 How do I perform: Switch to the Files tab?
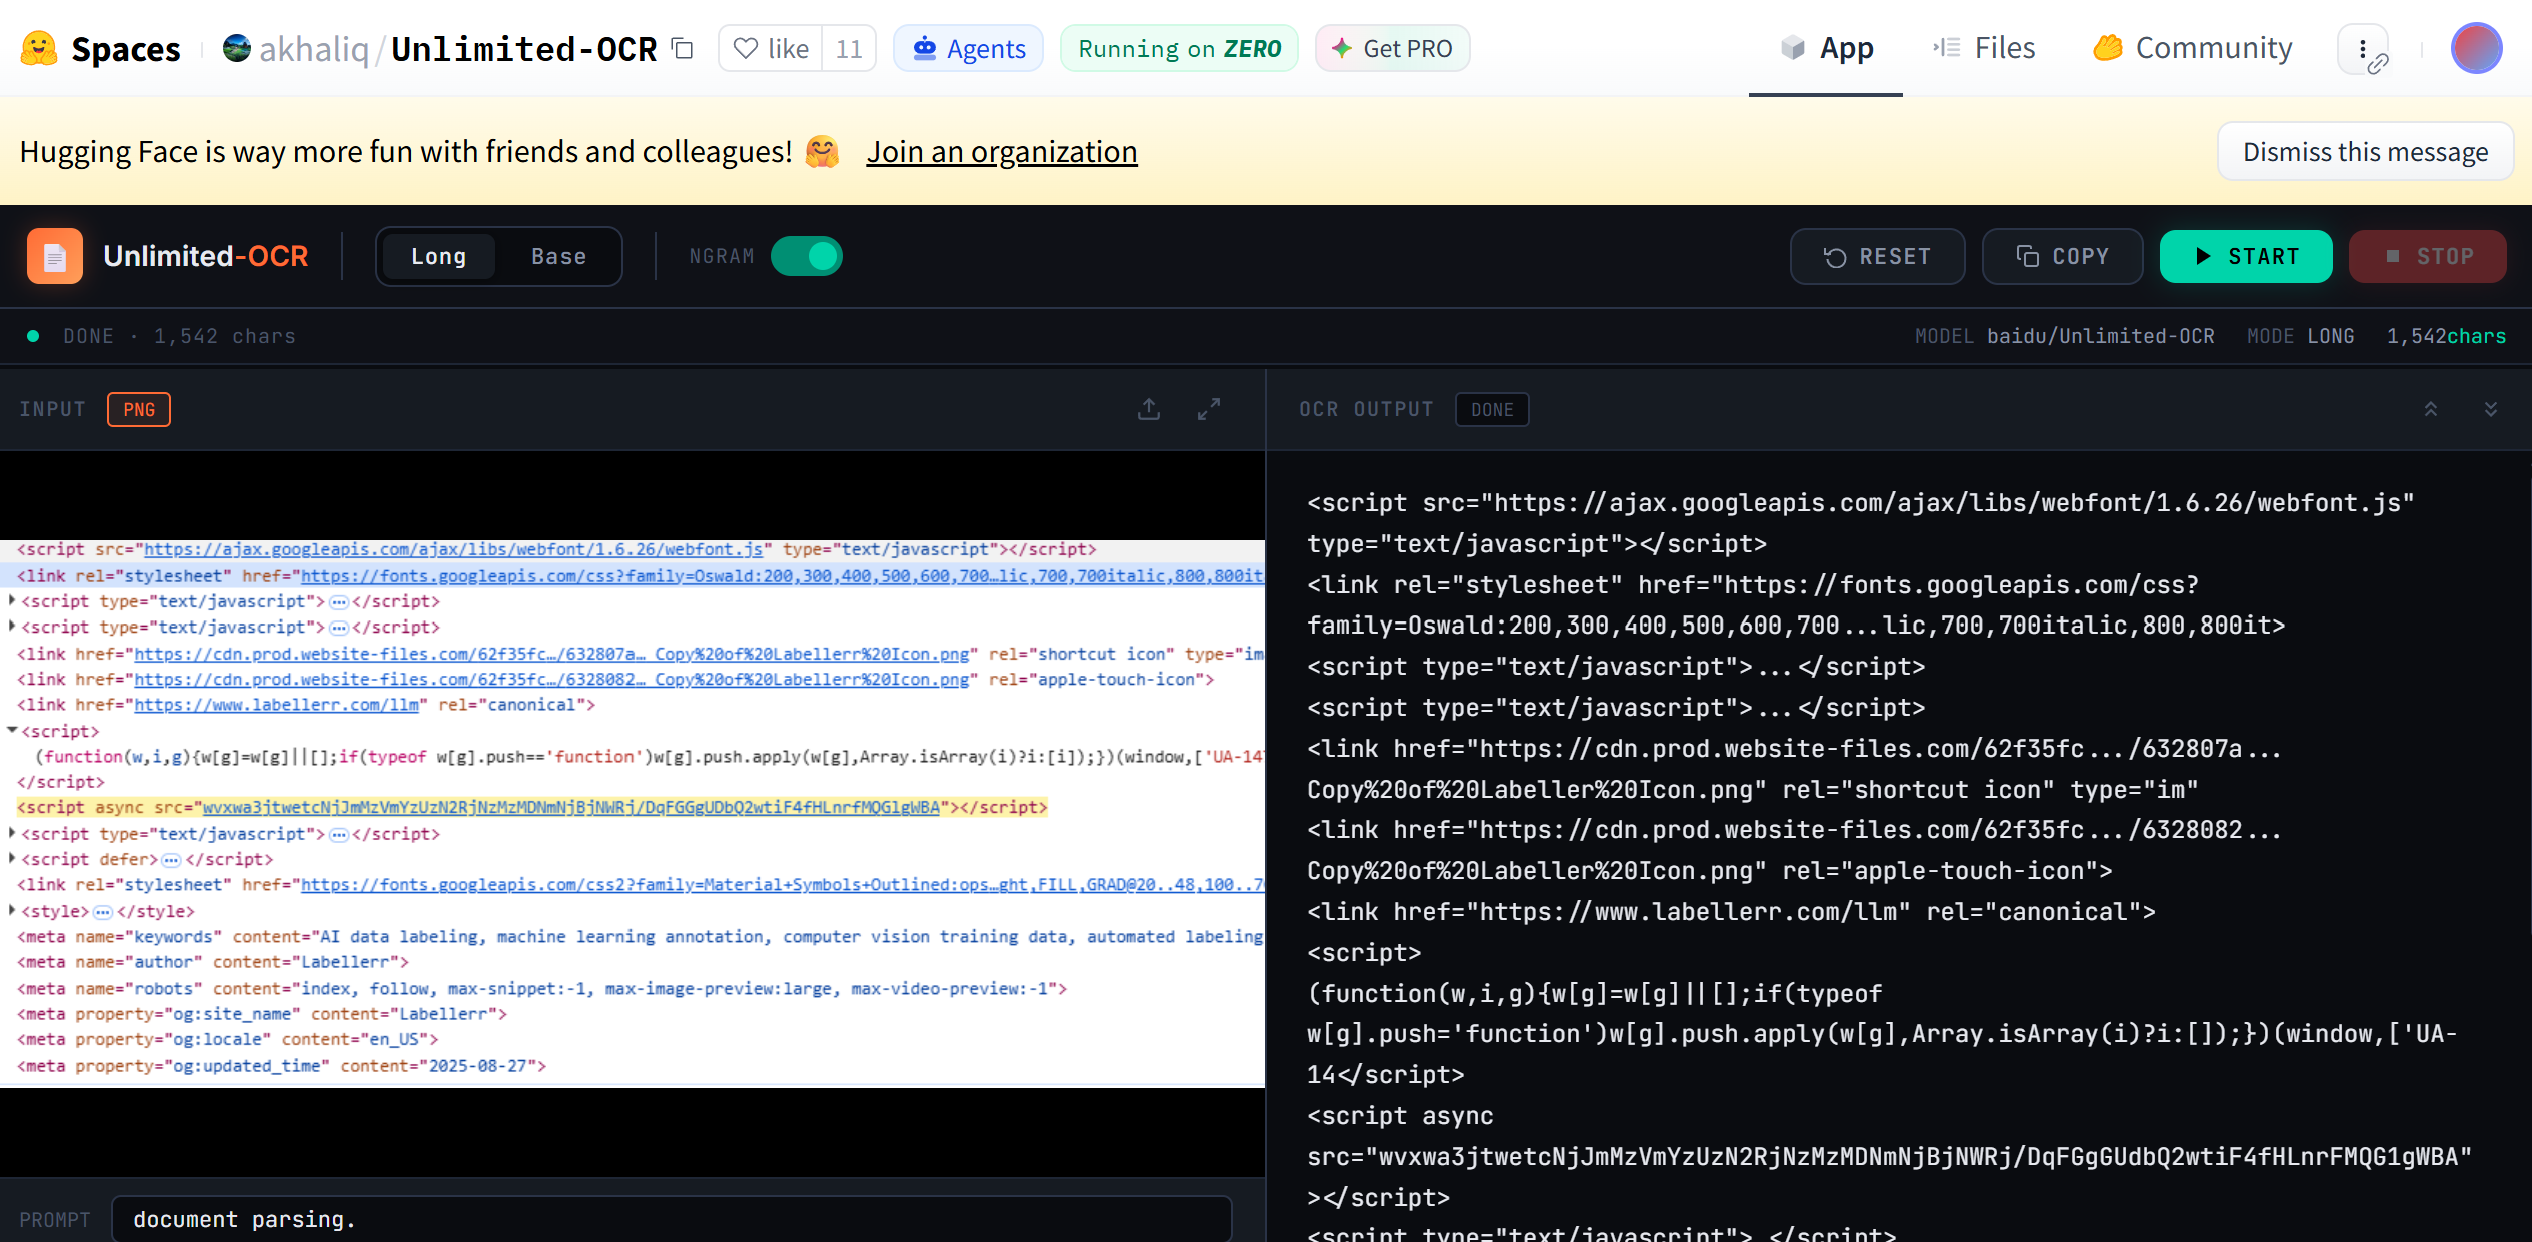1984,48
